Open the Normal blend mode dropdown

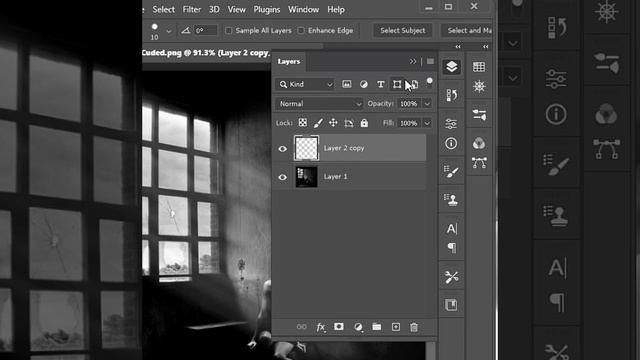click(319, 104)
